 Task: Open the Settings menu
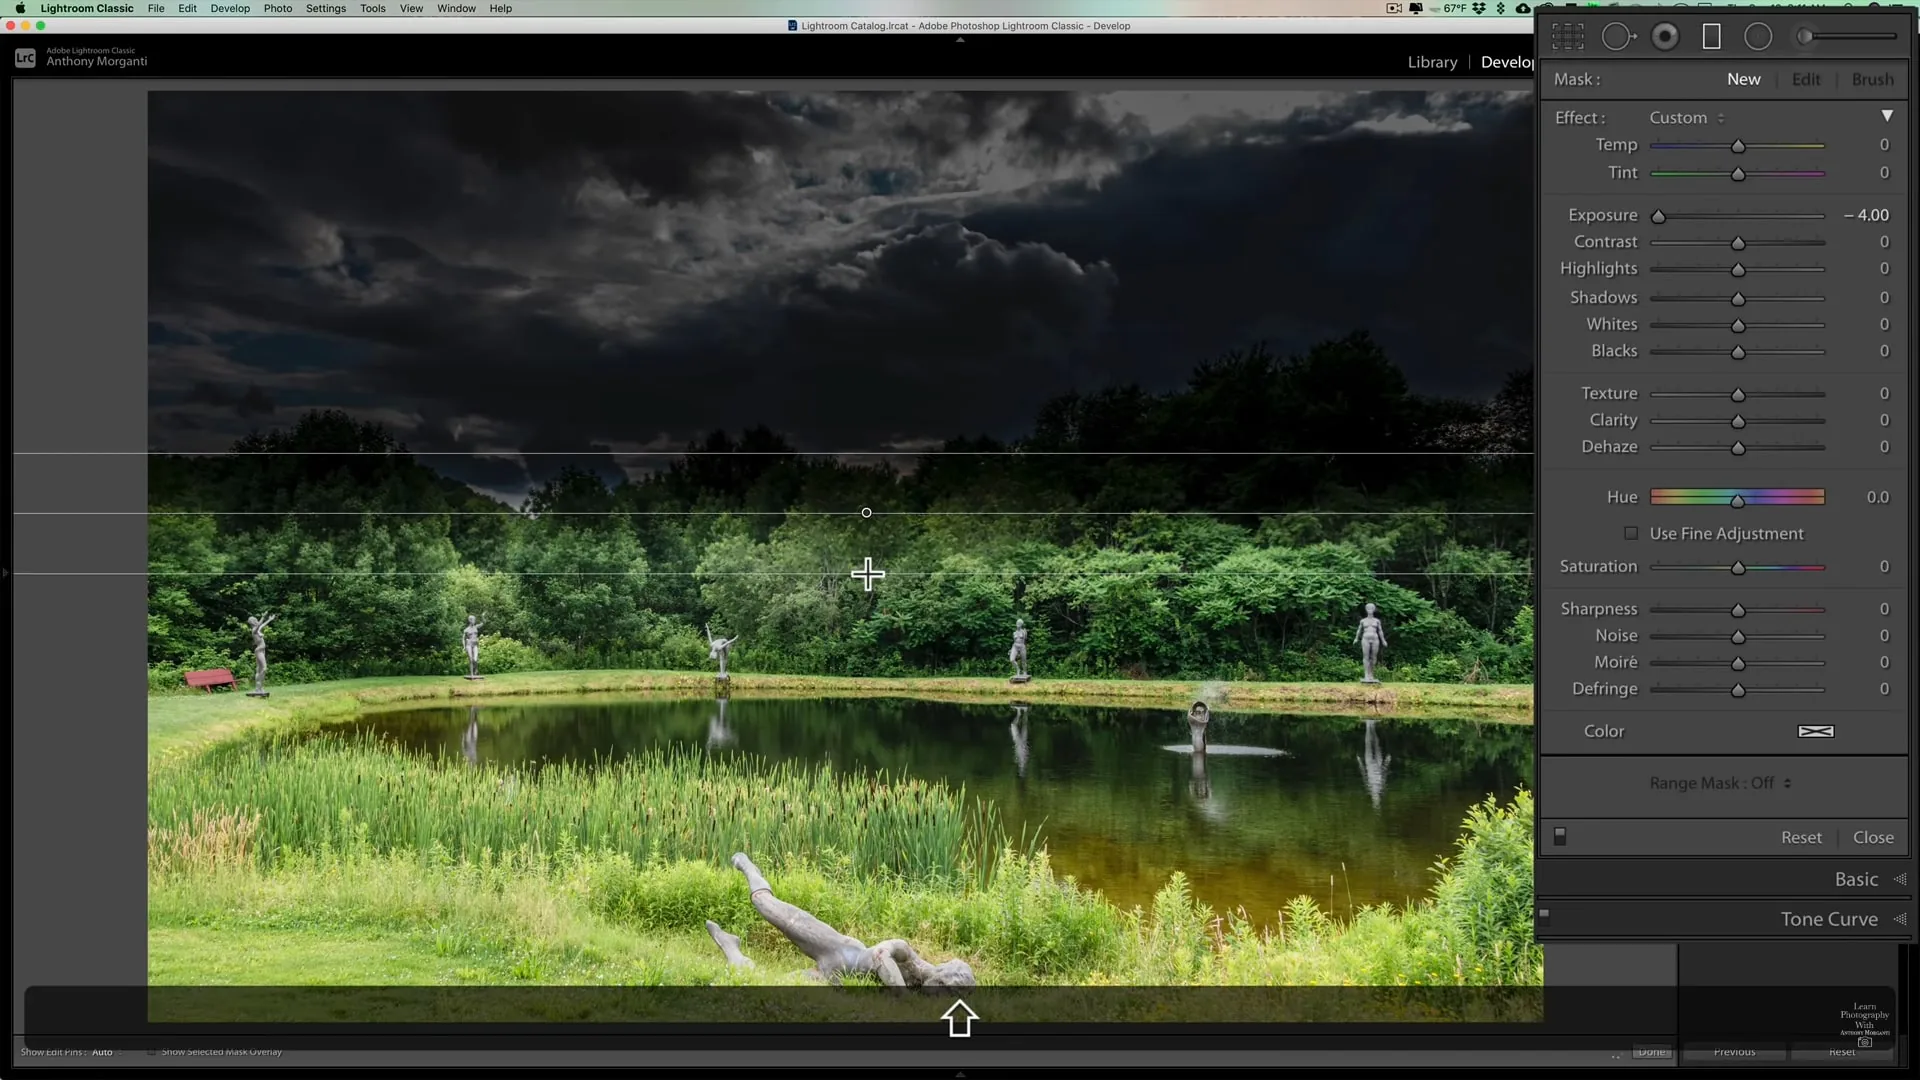pos(326,8)
